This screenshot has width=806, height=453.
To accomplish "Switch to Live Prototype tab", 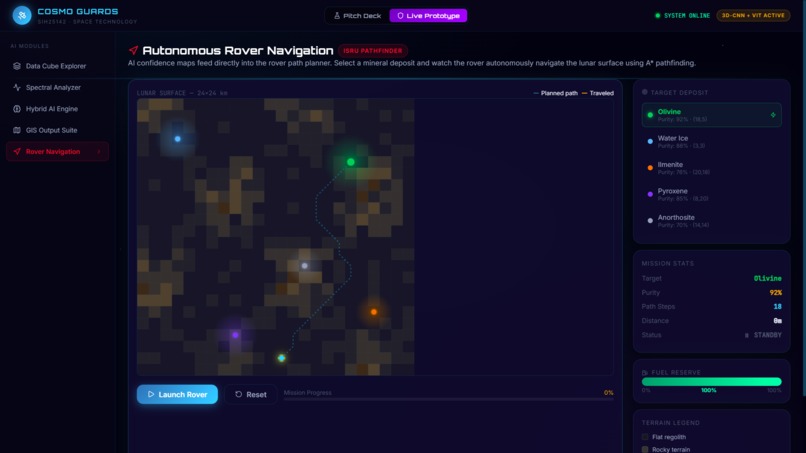I will pos(428,16).
